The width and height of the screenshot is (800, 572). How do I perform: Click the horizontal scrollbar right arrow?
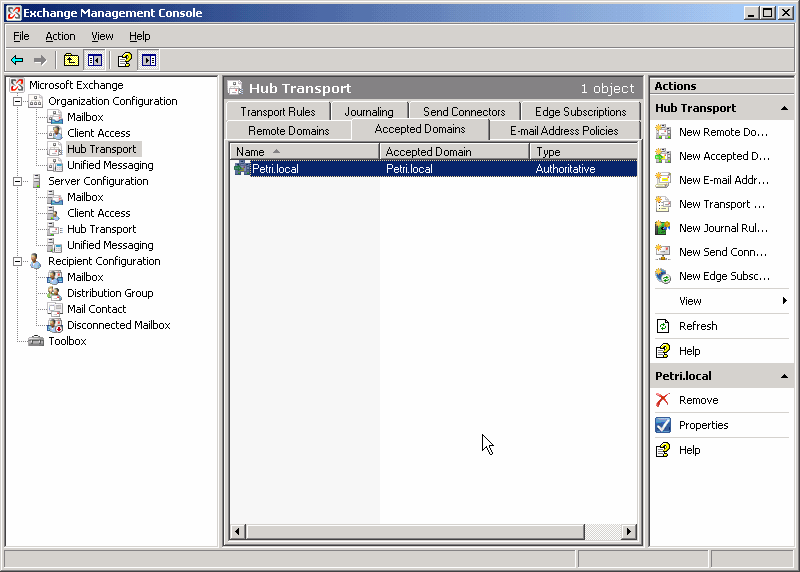point(629,532)
